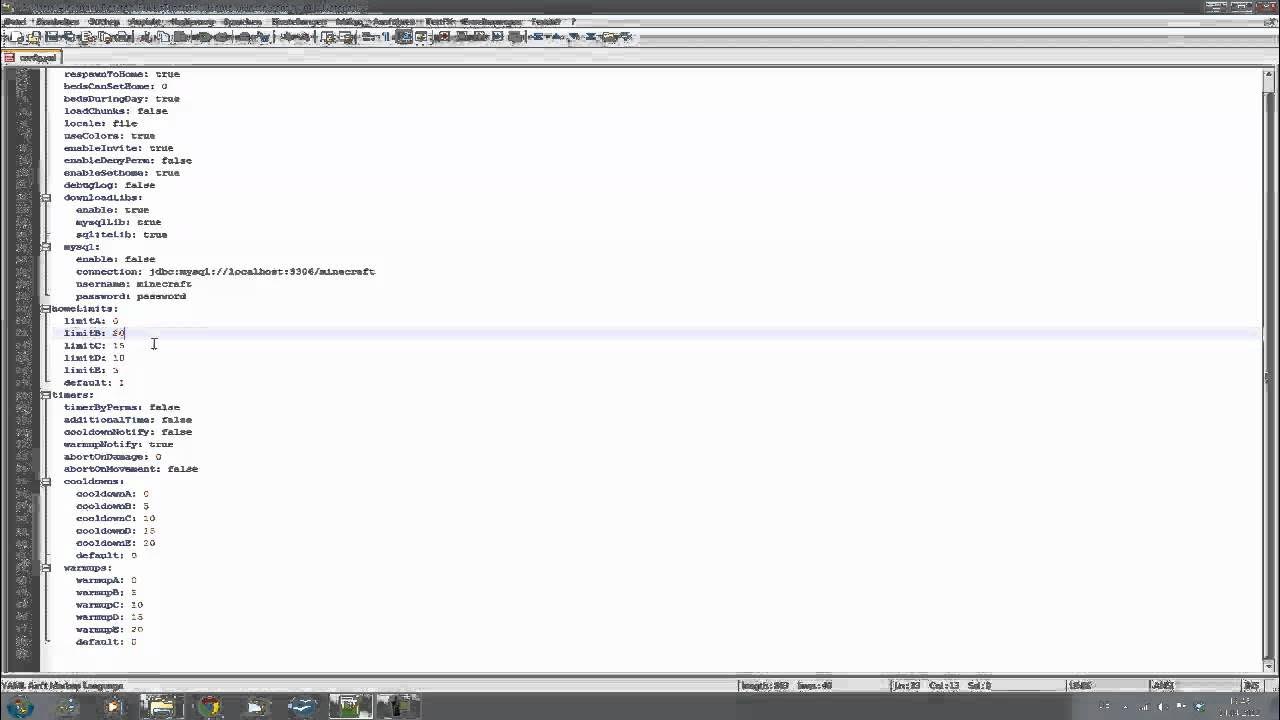The width and height of the screenshot is (1280, 720).
Task: Collapse the downloadLibs fold marker
Action: 46,197
